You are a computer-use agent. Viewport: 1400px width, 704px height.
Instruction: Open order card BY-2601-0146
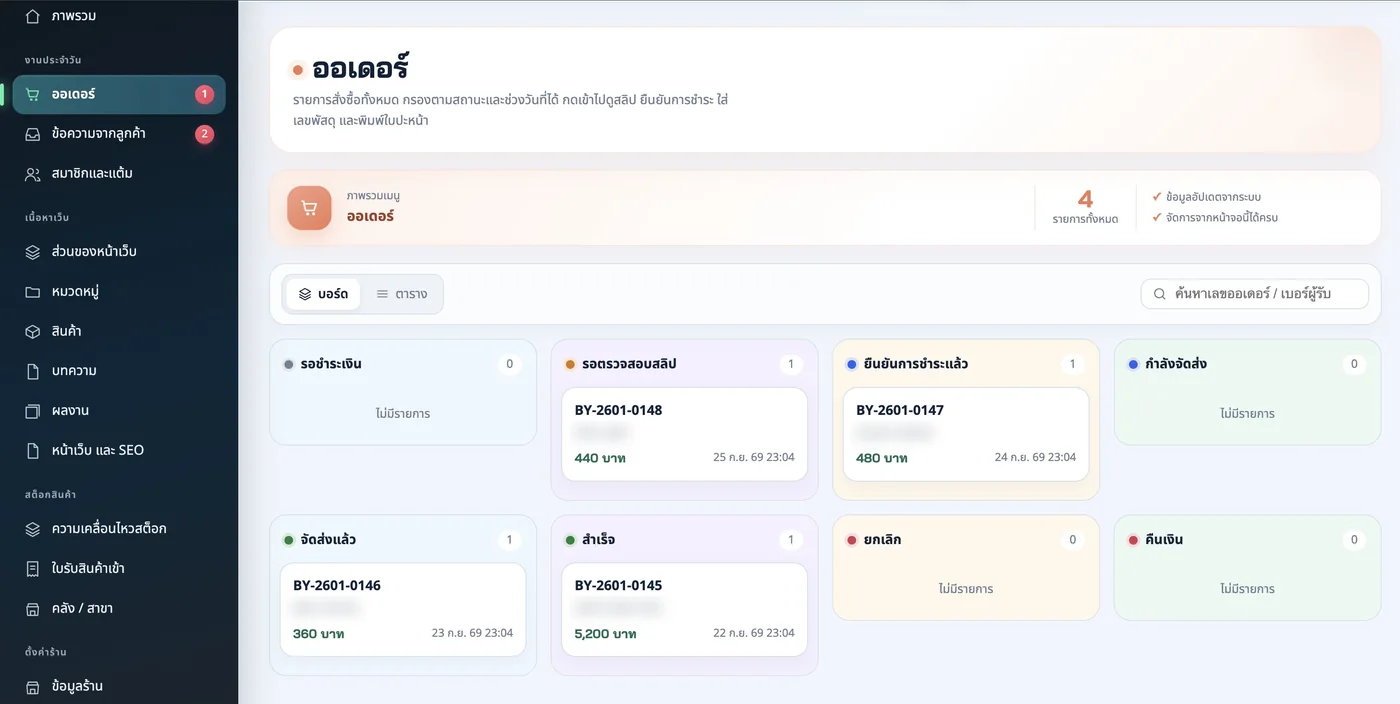pyautogui.click(x=403, y=610)
